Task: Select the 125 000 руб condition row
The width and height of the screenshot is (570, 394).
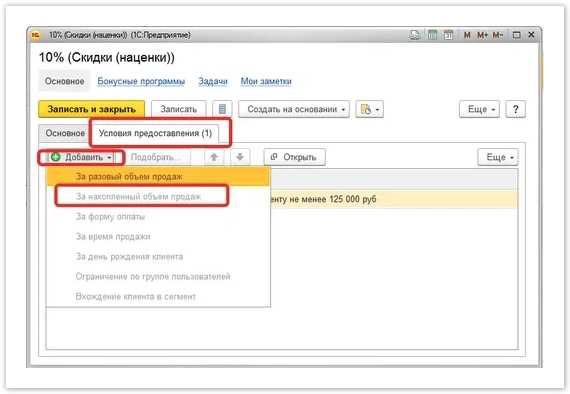Action: [394, 199]
